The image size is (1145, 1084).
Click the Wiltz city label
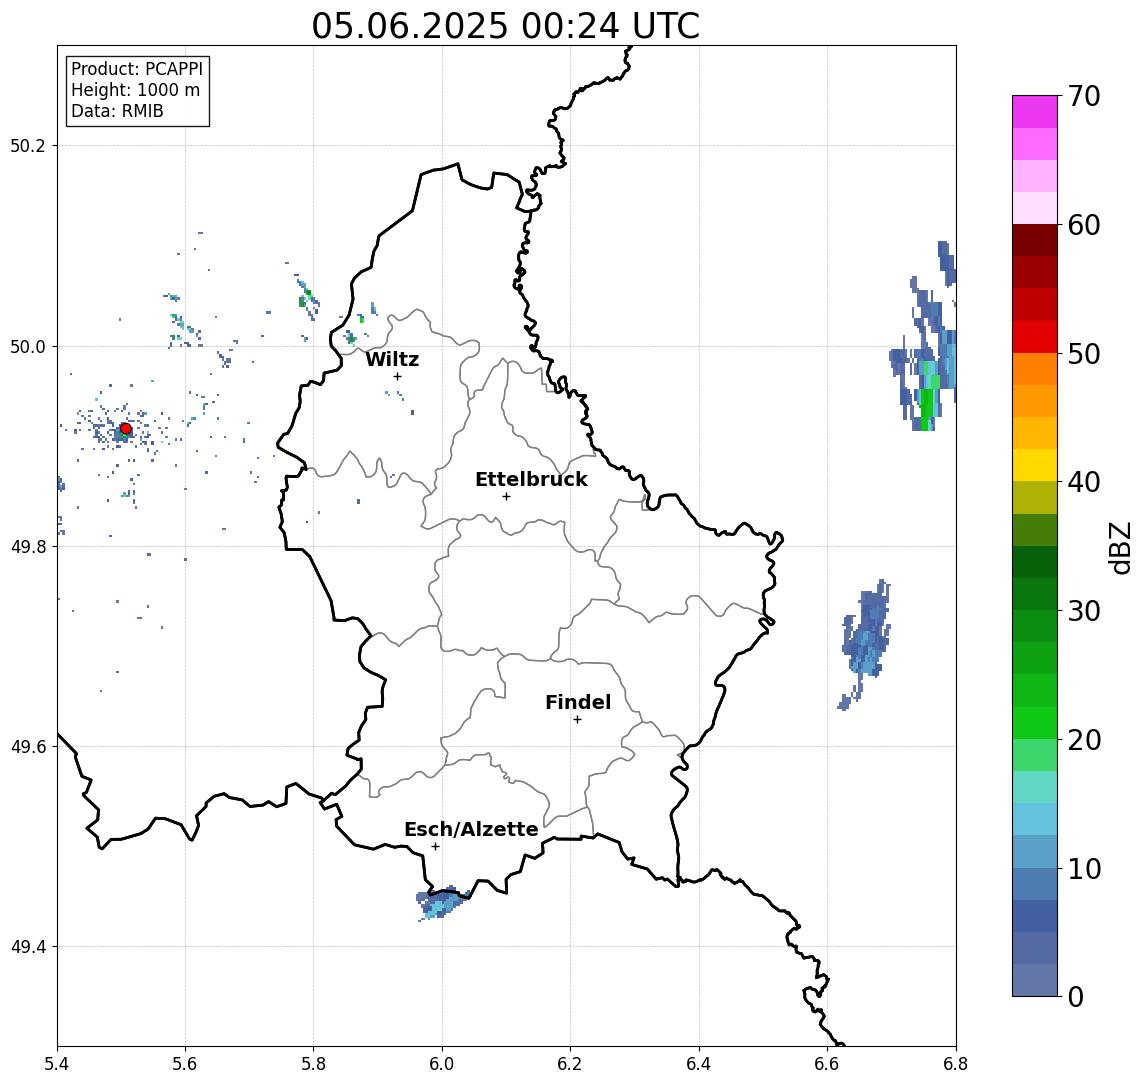pyautogui.click(x=392, y=359)
